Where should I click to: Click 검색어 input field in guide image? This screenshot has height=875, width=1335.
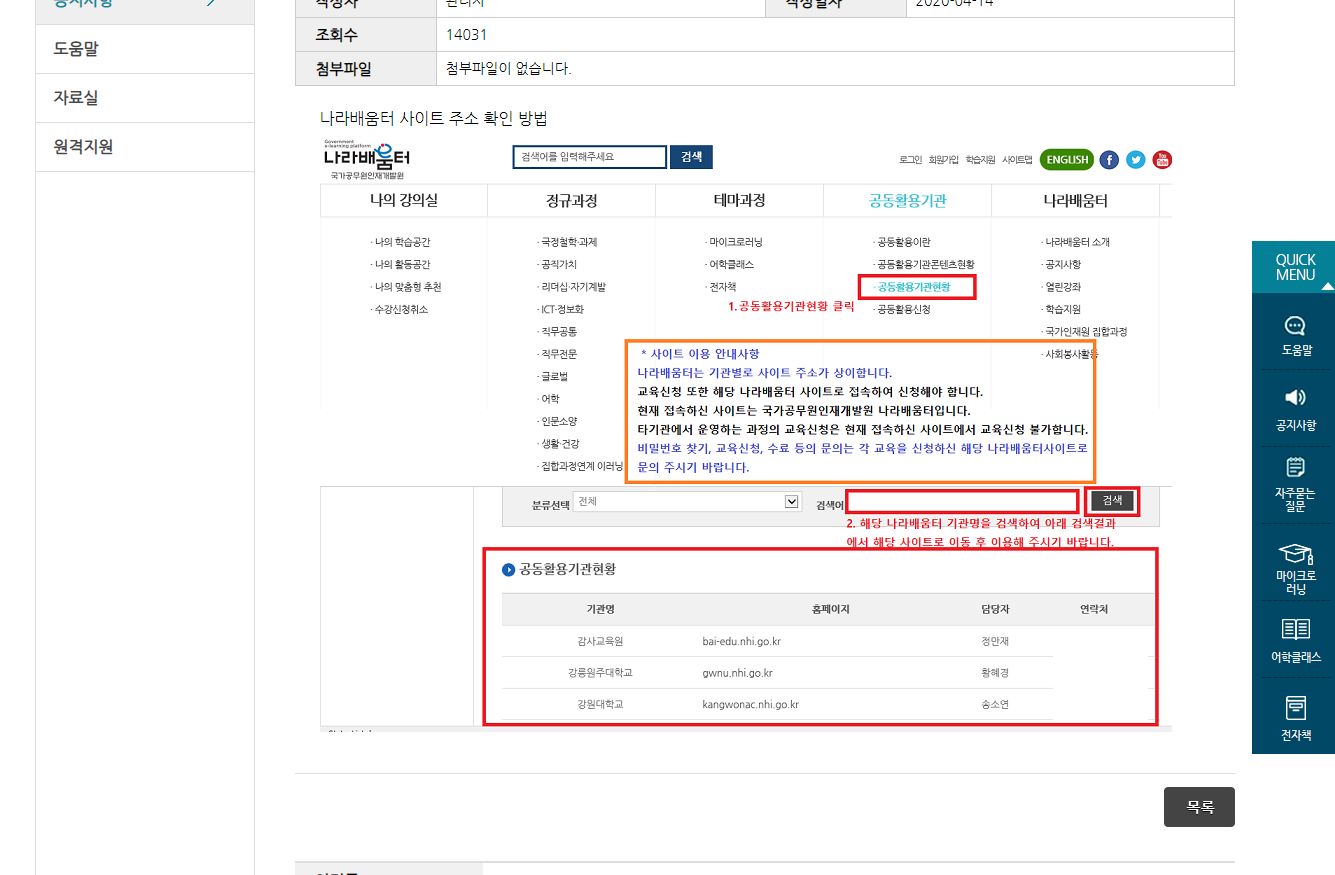[962, 501]
